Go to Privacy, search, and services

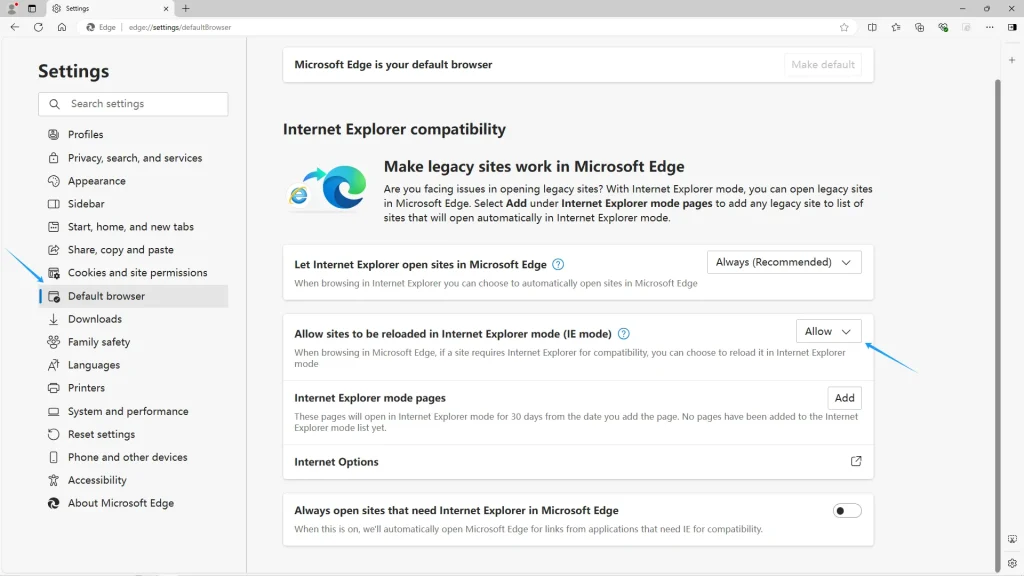point(134,158)
